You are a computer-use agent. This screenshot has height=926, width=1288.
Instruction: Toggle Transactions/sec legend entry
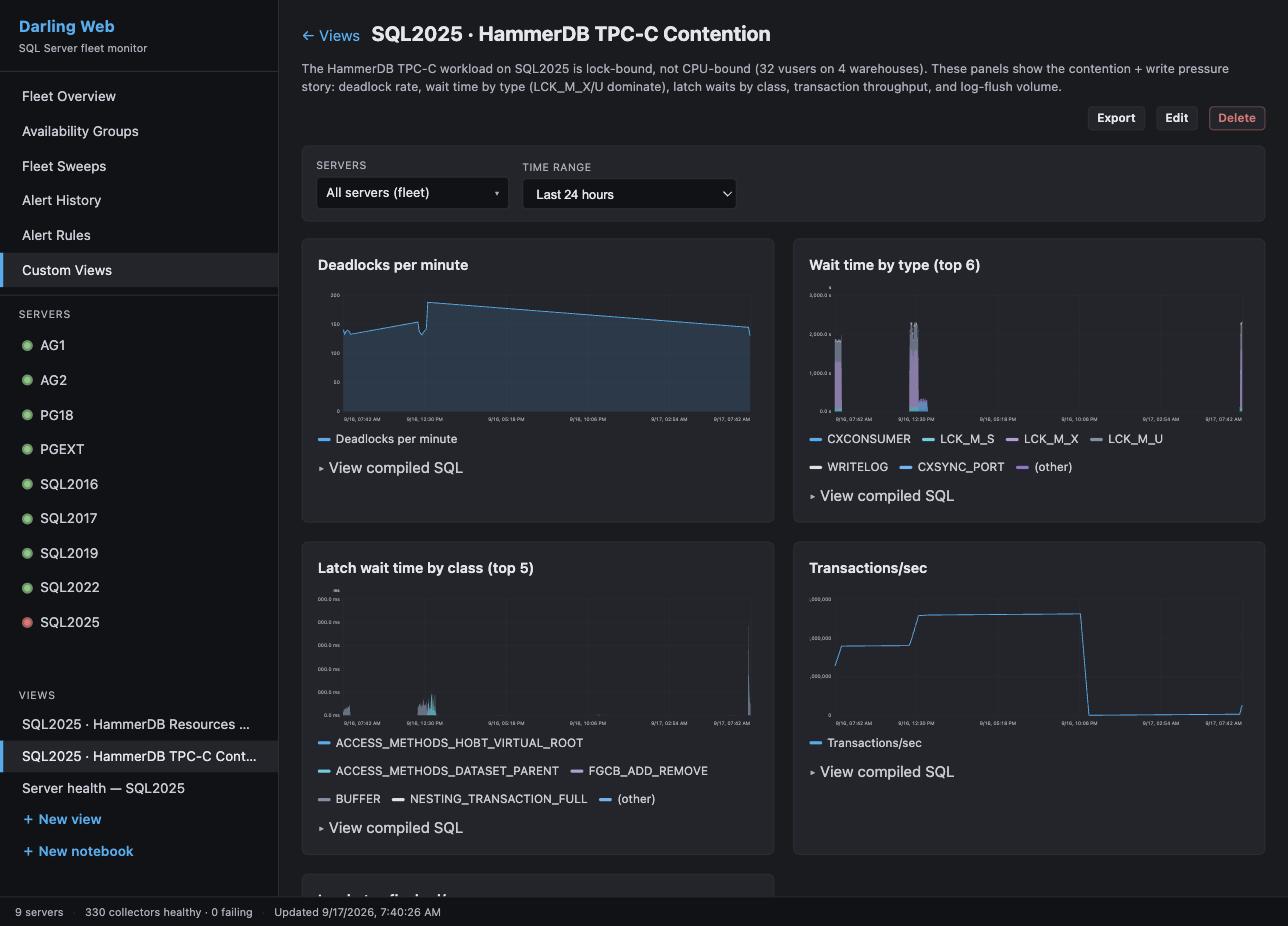[x=865, y=743]
